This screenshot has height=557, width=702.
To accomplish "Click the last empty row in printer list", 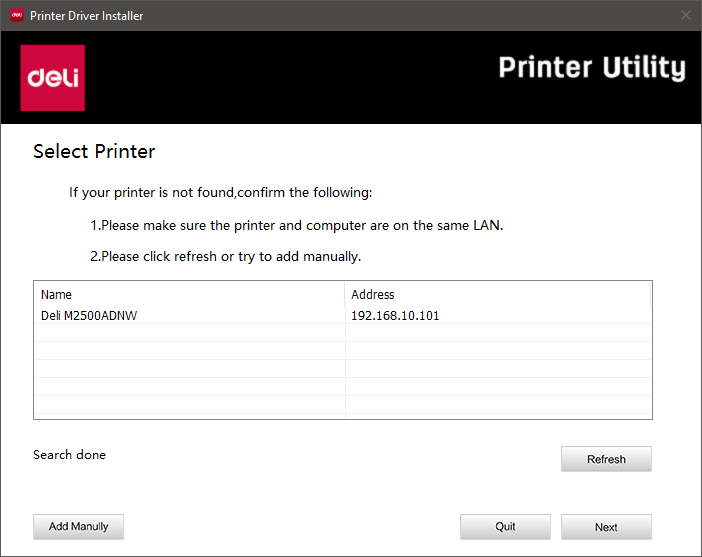I will pos(190,405).
